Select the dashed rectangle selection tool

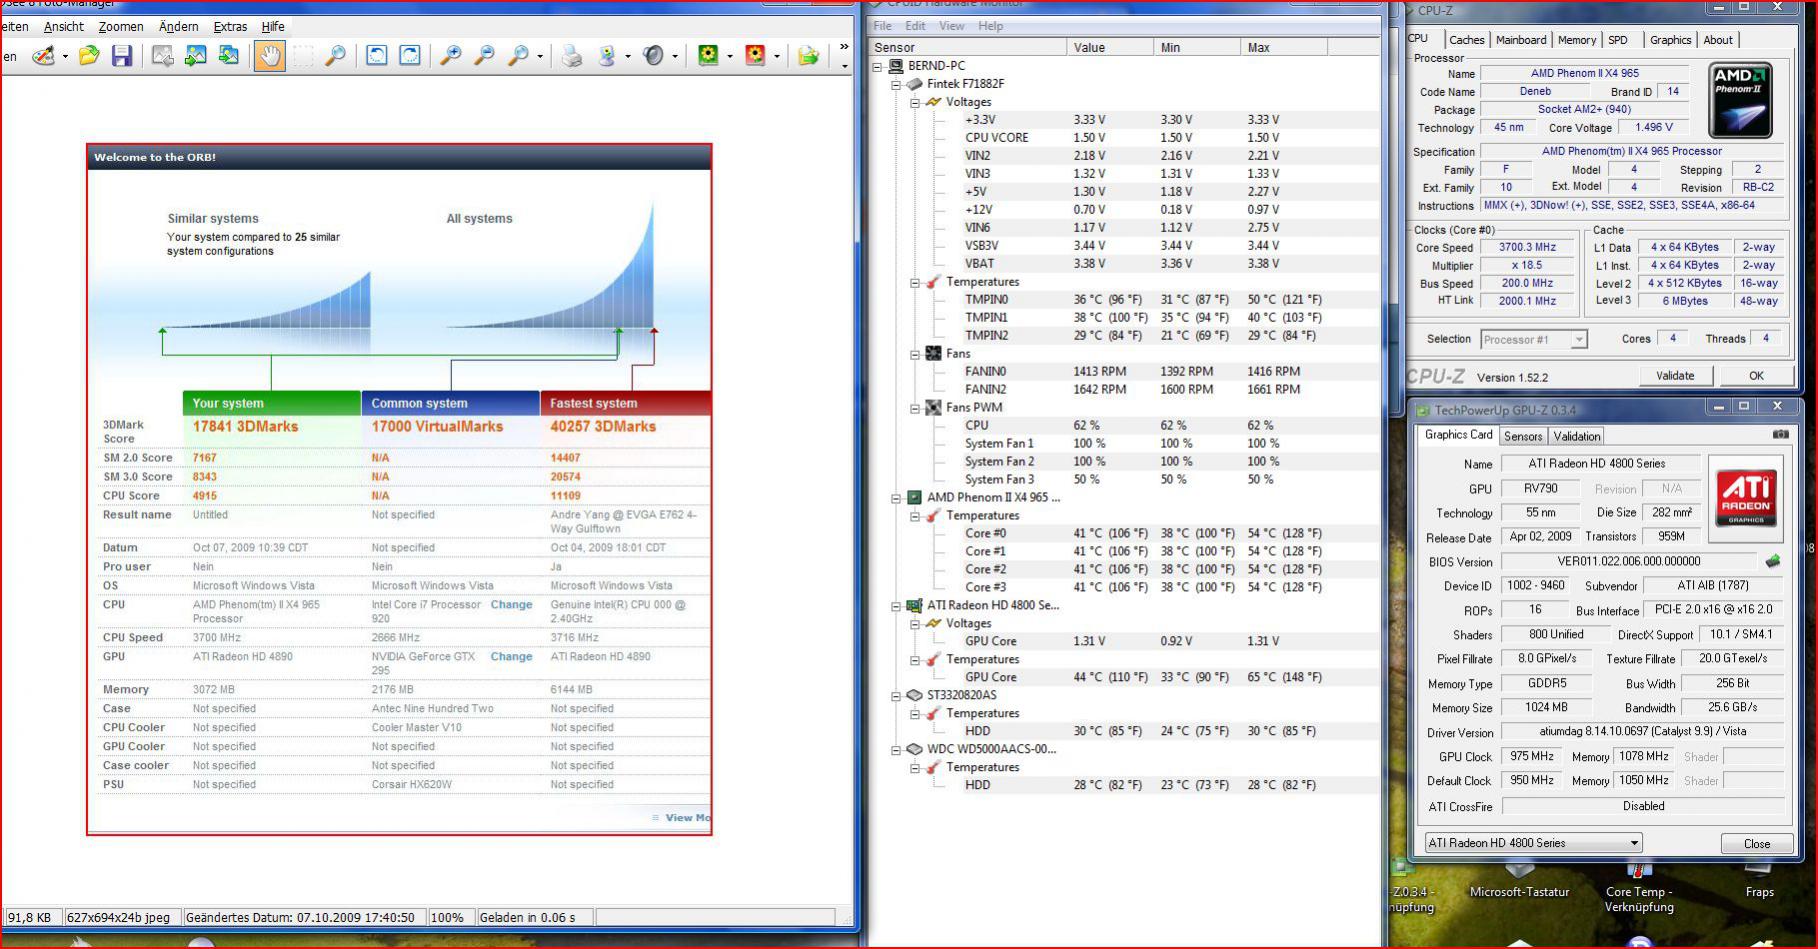tap(302, 56)
